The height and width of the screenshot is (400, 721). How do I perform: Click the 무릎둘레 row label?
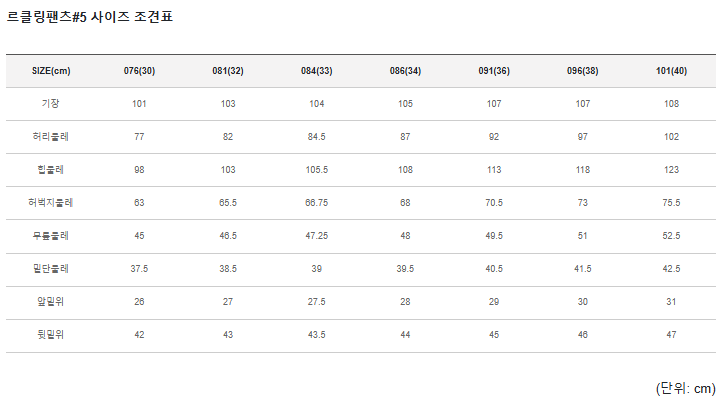pos(51,236)
